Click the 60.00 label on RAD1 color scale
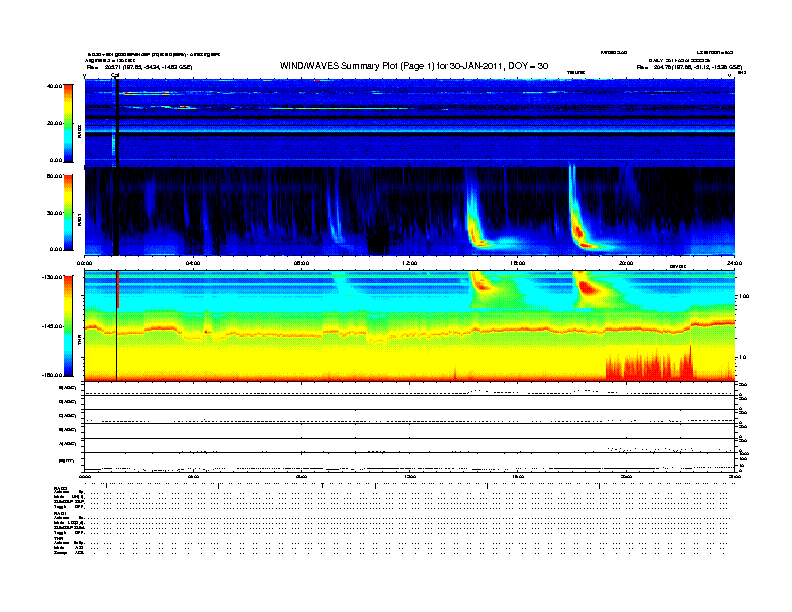This screenshot has width=792, height=612. click(x=54, y=176)
